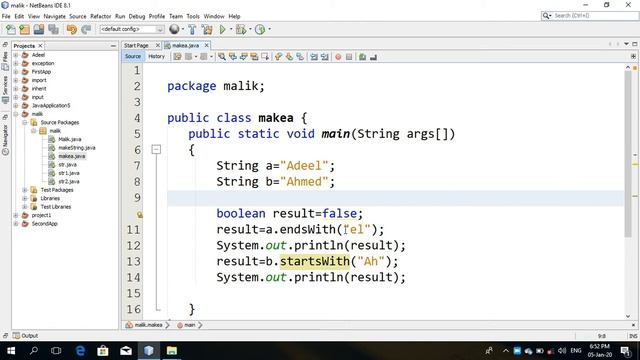Collapse the Source Packages node
Image resolution: width=640 pixels, height=360 pixels.
24,122
